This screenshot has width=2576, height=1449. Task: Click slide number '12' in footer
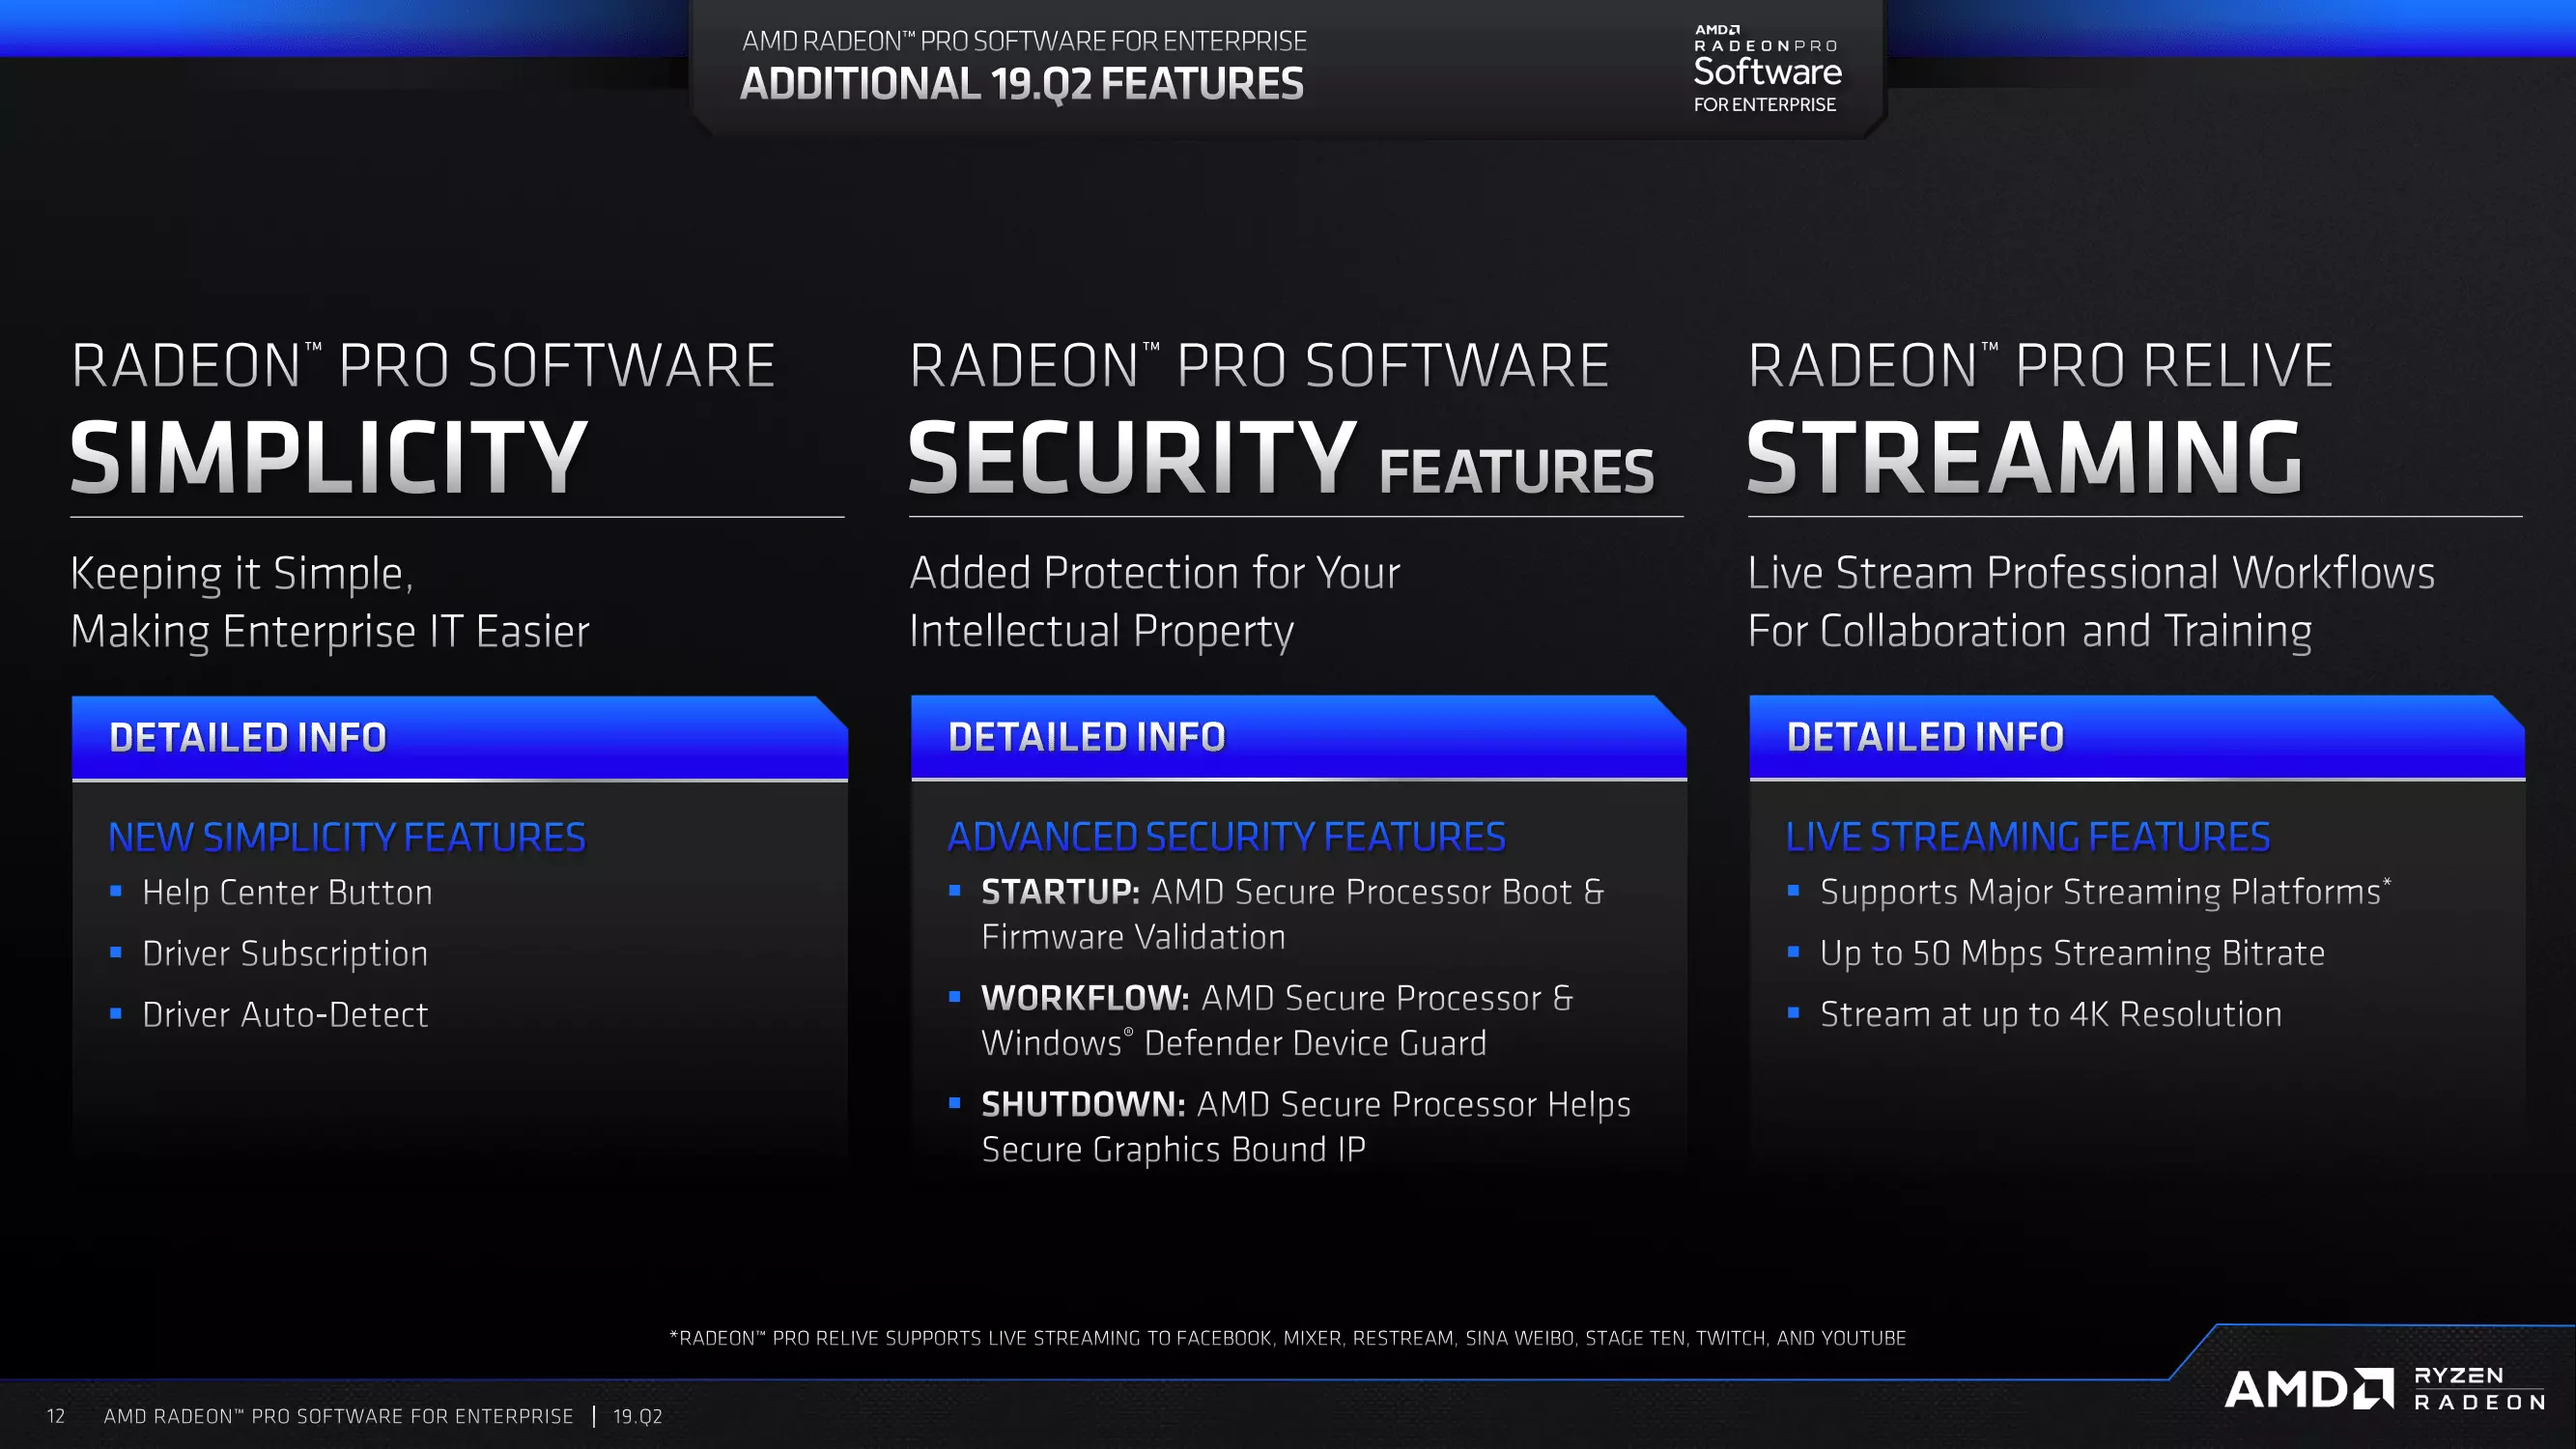tap(56, 1416)
